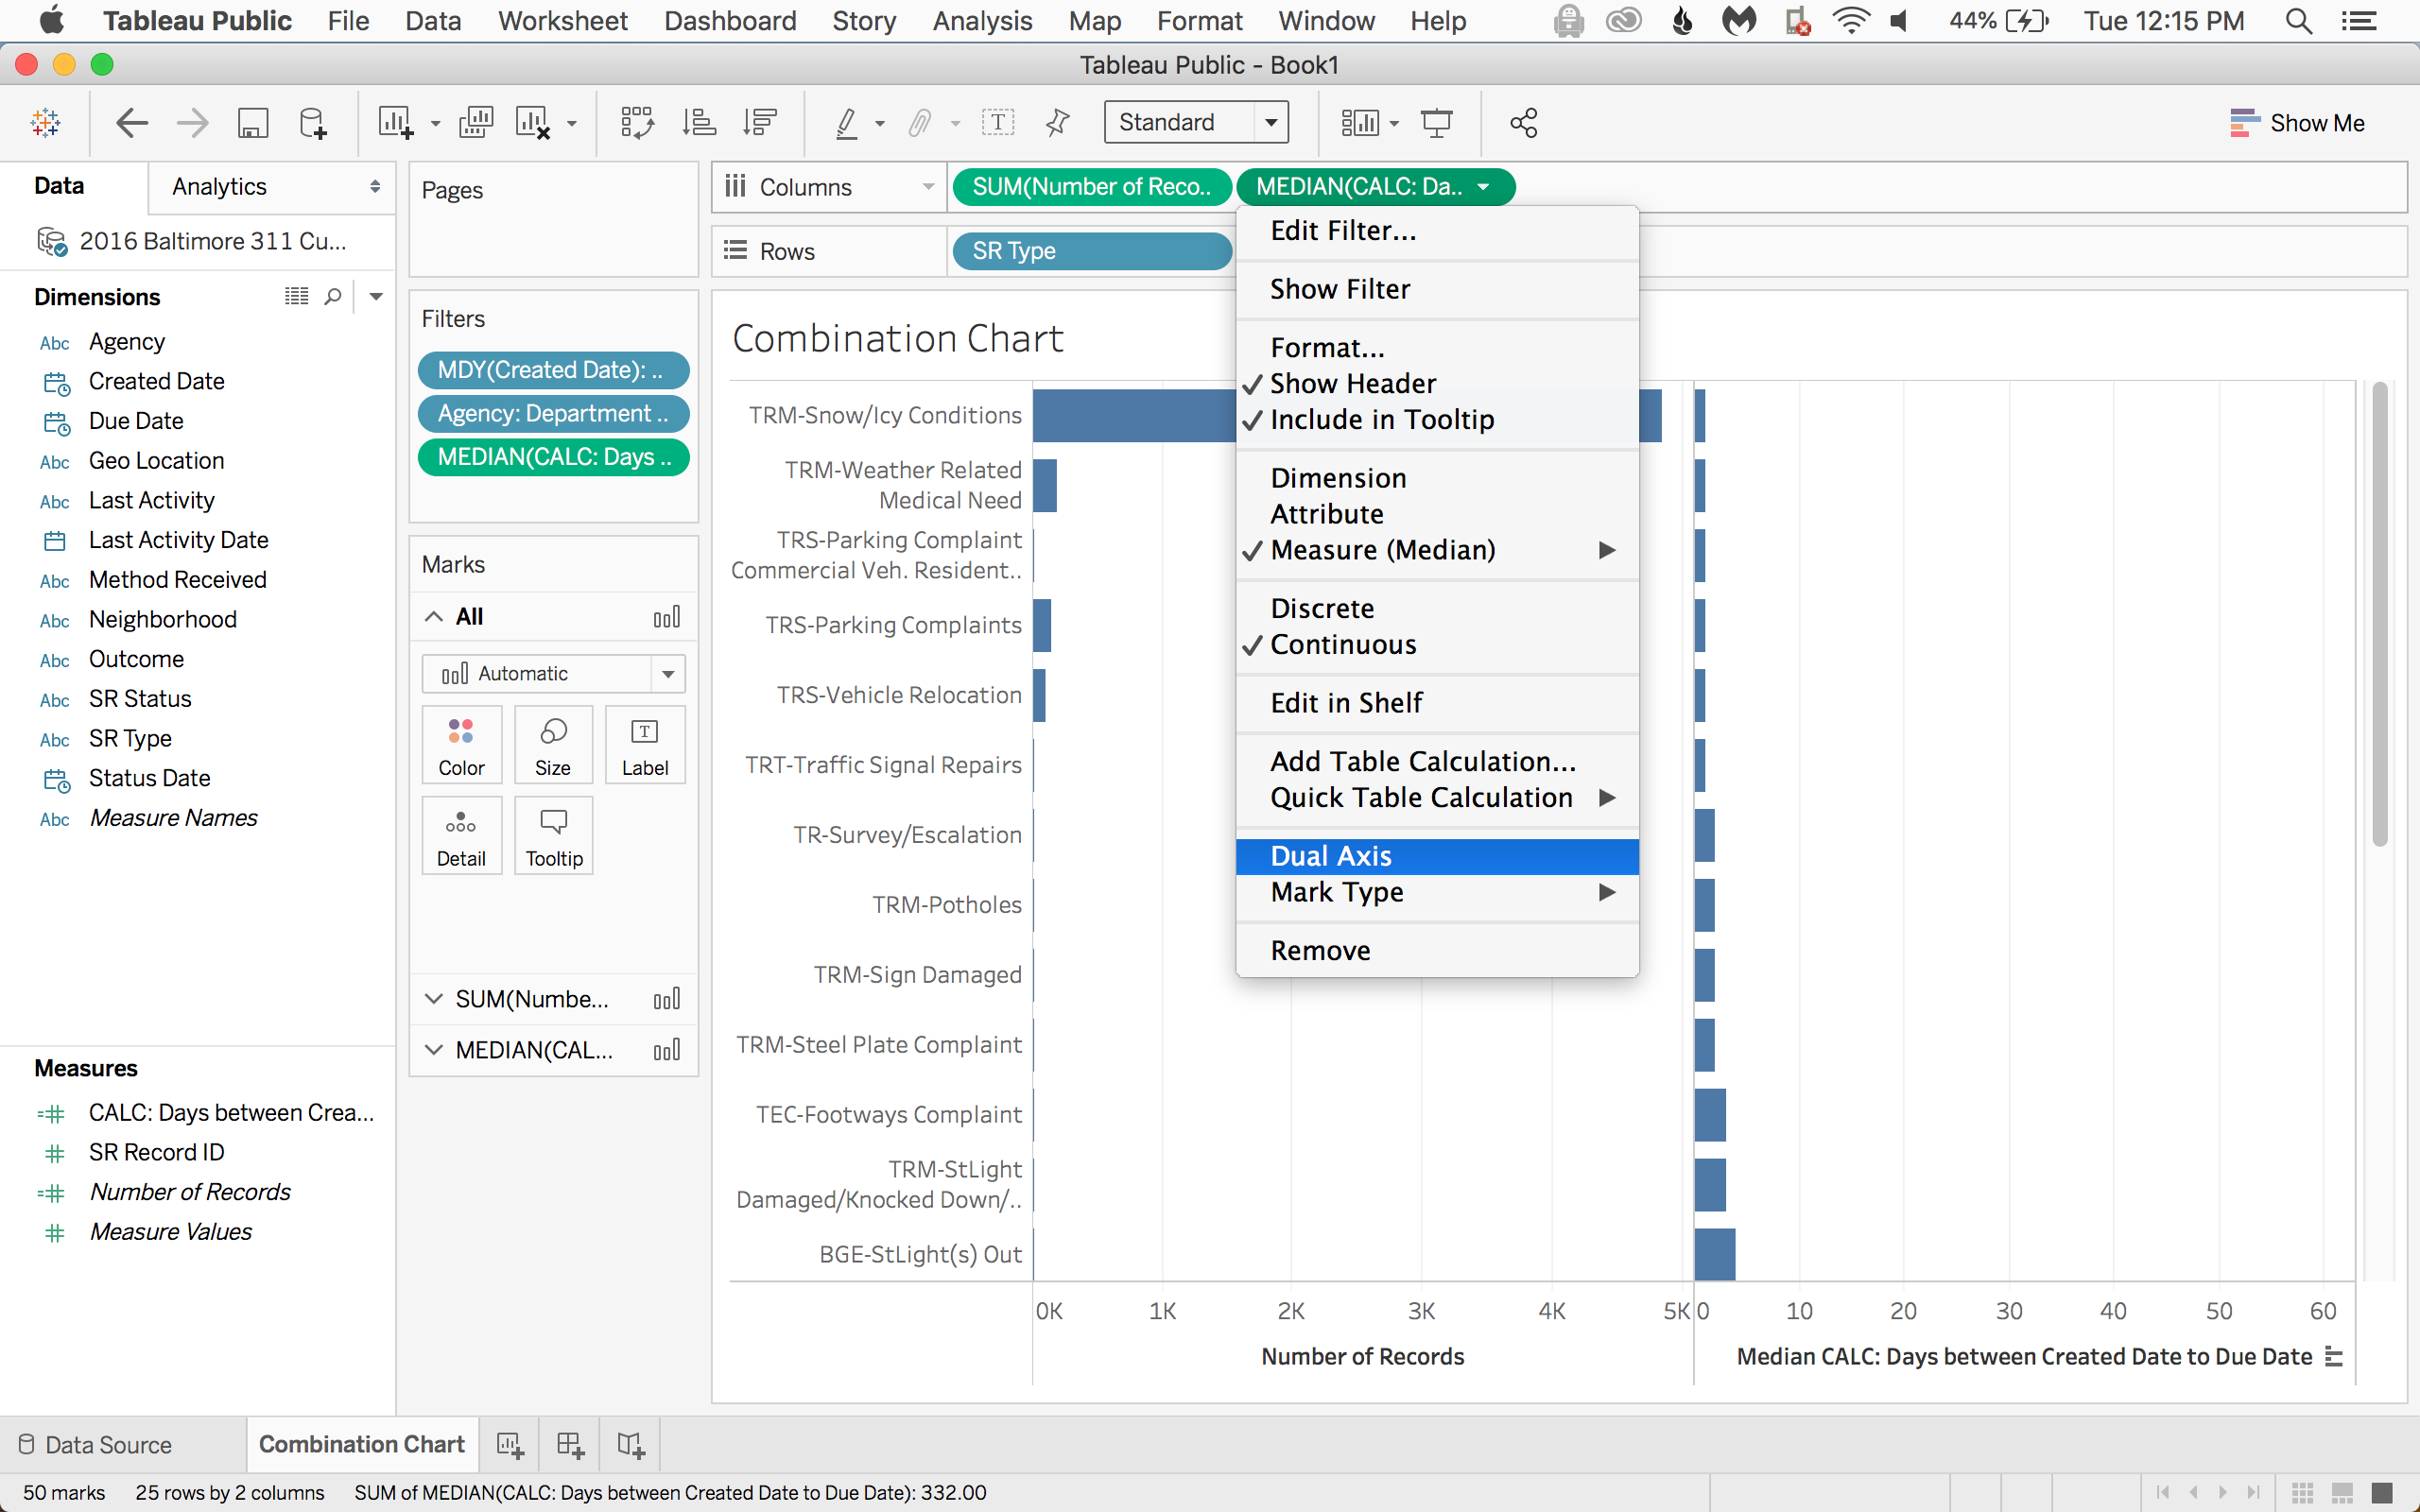The image size is (2420, 1512).
Task: Toggle Include in Tooltip option
Action: pyautogui.click(x=1437, y=420)
